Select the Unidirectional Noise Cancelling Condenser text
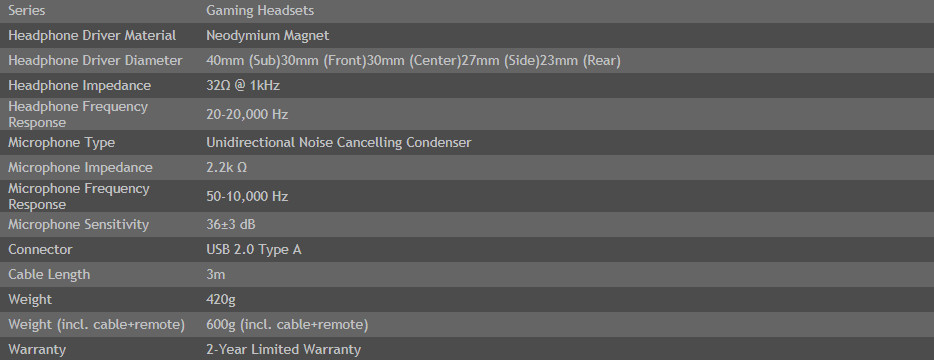This screenshot has height=360, width=934. tap(339, 143)
